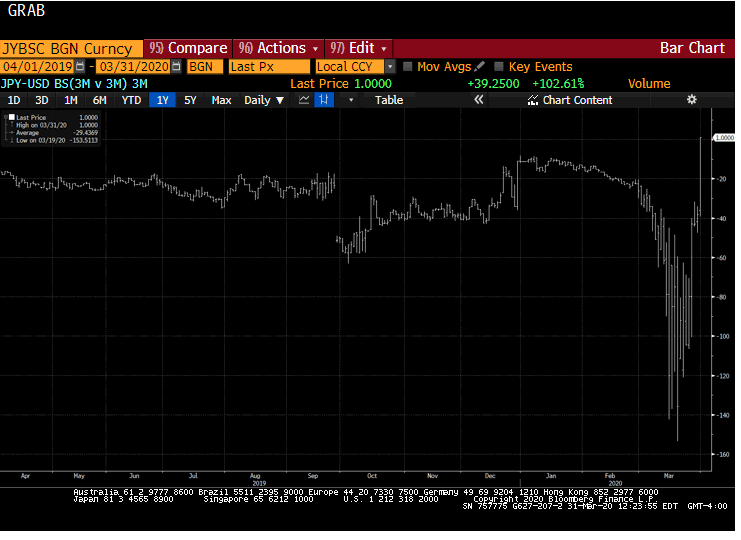Click the -100 y-axis label

point(724,336)
